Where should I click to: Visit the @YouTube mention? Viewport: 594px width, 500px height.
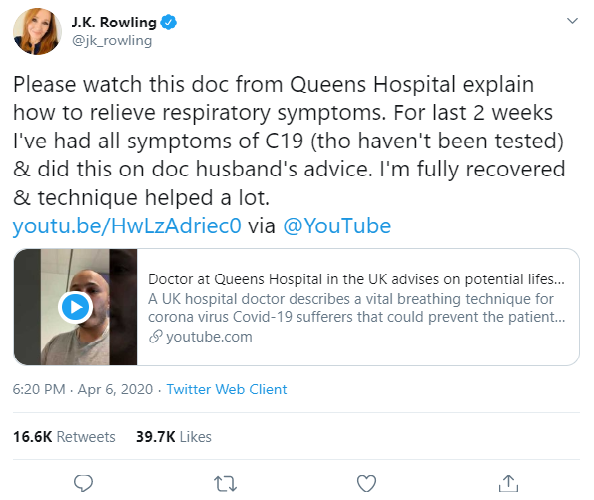337,226
